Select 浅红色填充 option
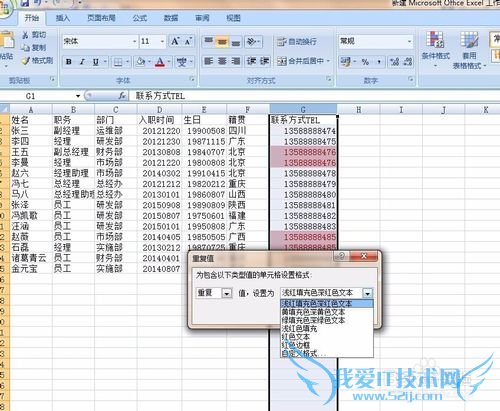The image size is (500, 411). point(327,329)
